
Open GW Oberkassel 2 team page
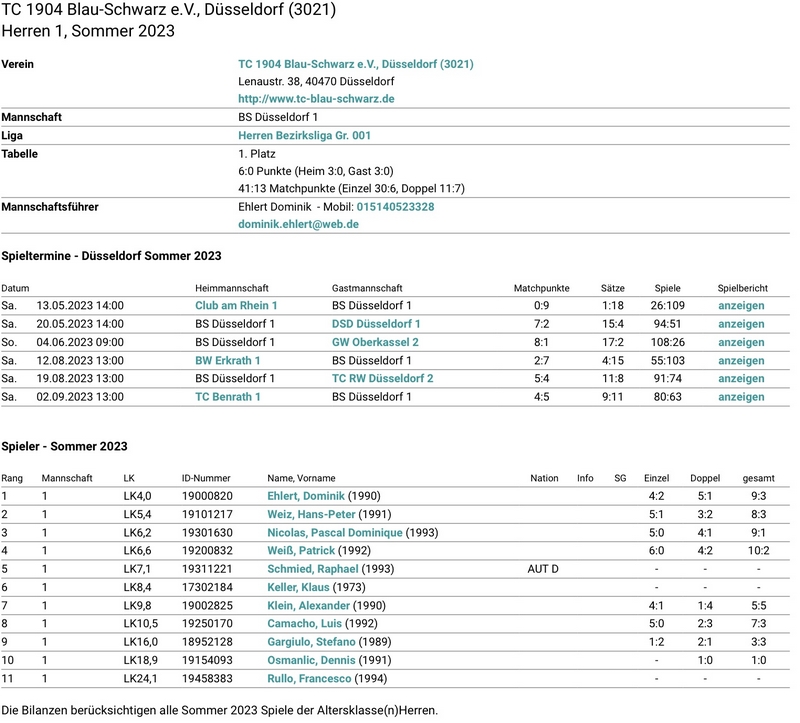375,342
